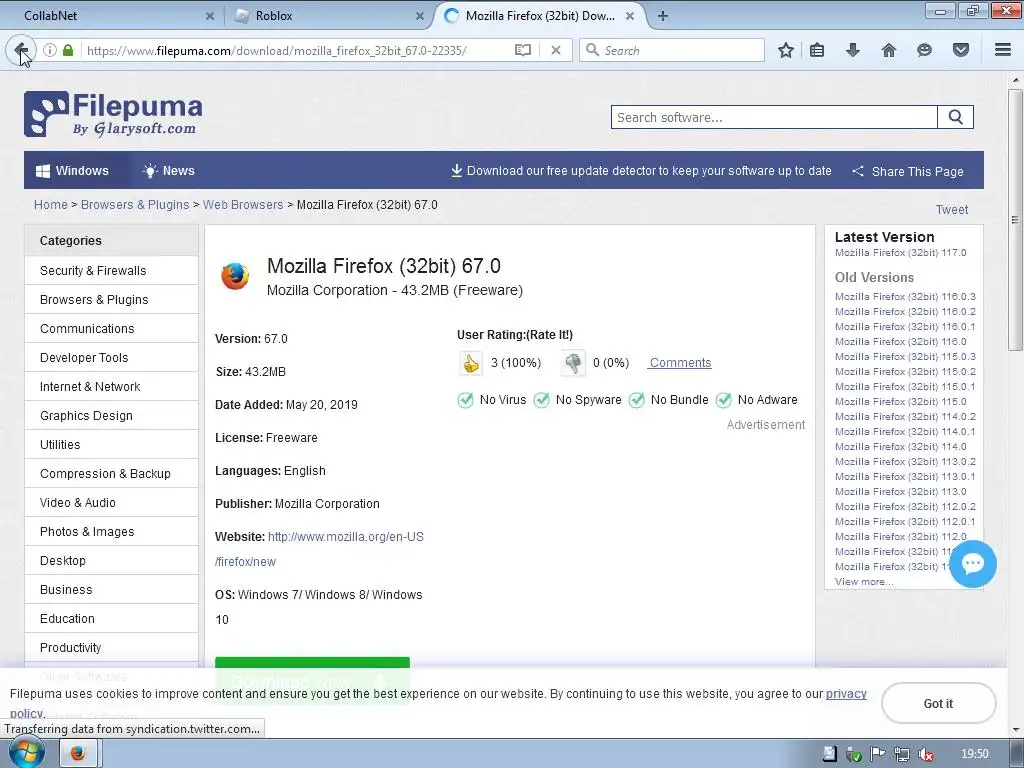Click the page vertical scrollbar thumb
Viewport: 1024px width, 768px height.
coord(1015,220)
